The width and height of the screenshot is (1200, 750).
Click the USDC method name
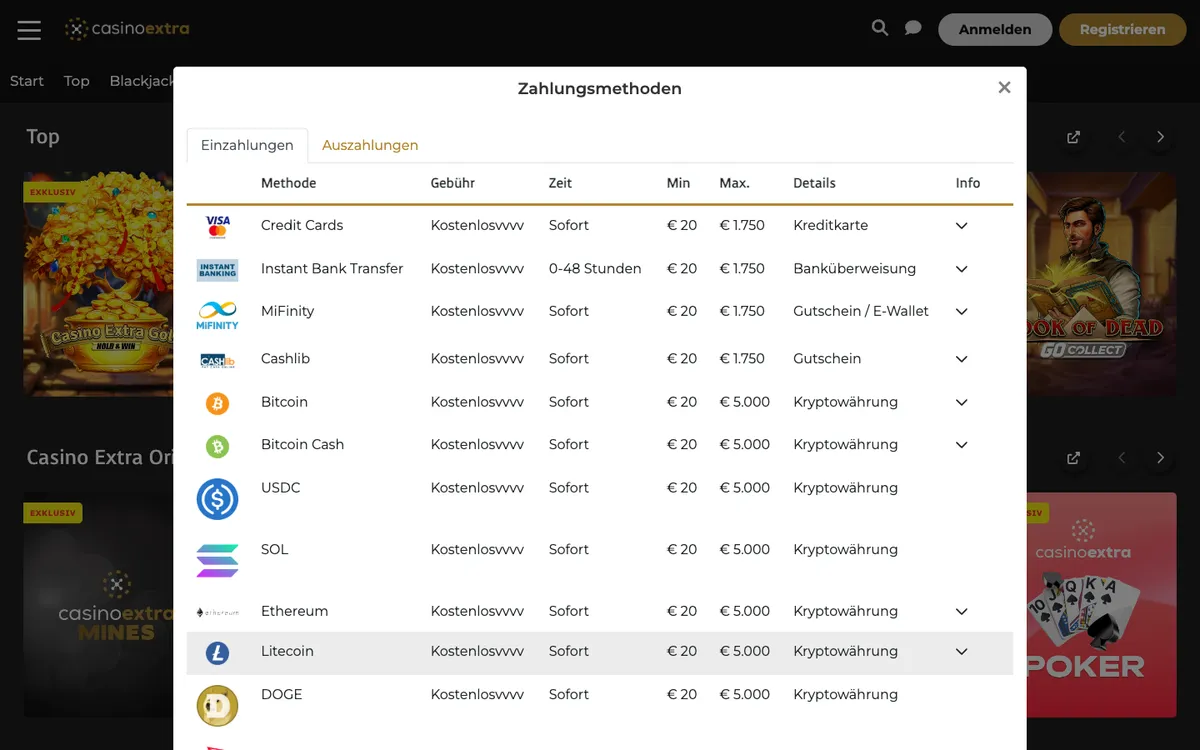[281, 488]
